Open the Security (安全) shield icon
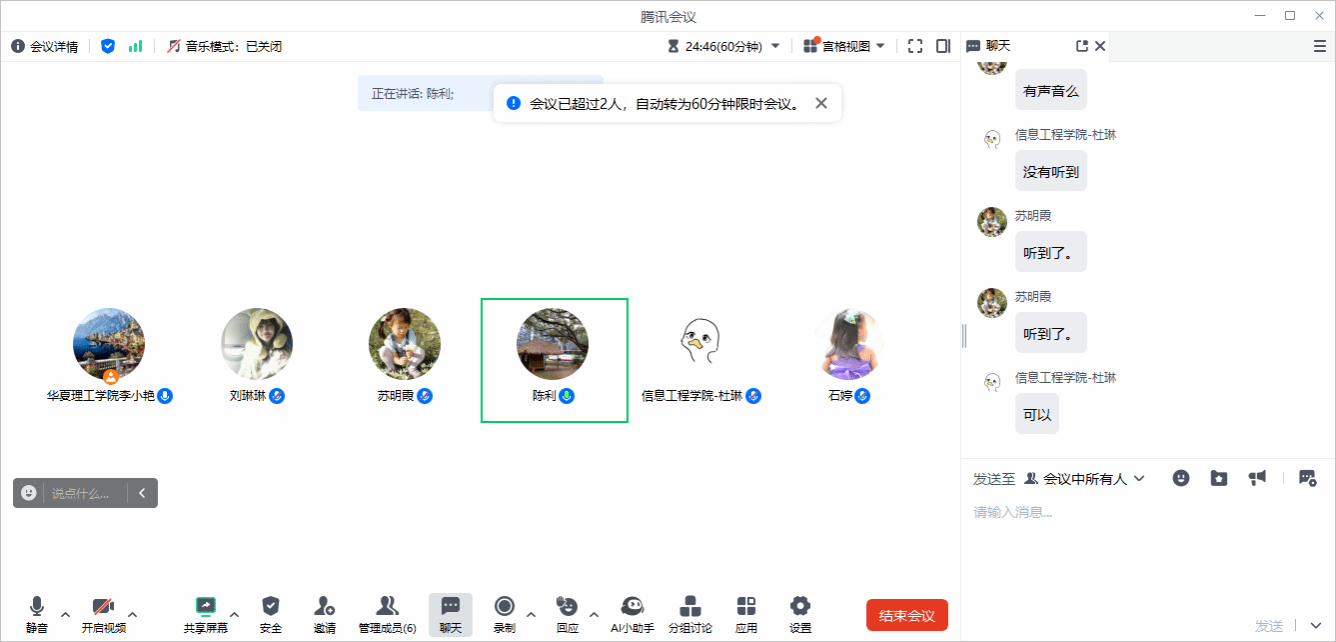 (270, 607)
